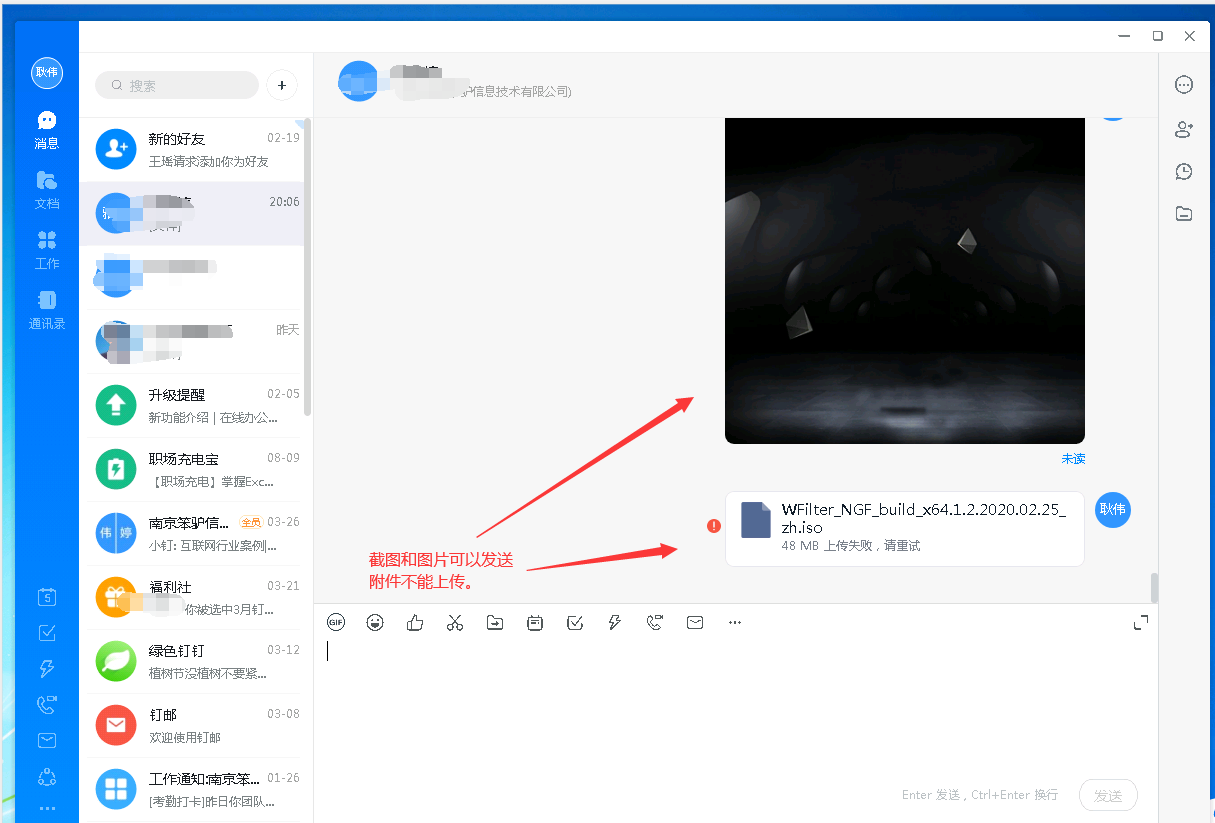Viewport: 1215px width, 823px height.
Task: Expand the chat input box to full size
Action: [1140, 623]
